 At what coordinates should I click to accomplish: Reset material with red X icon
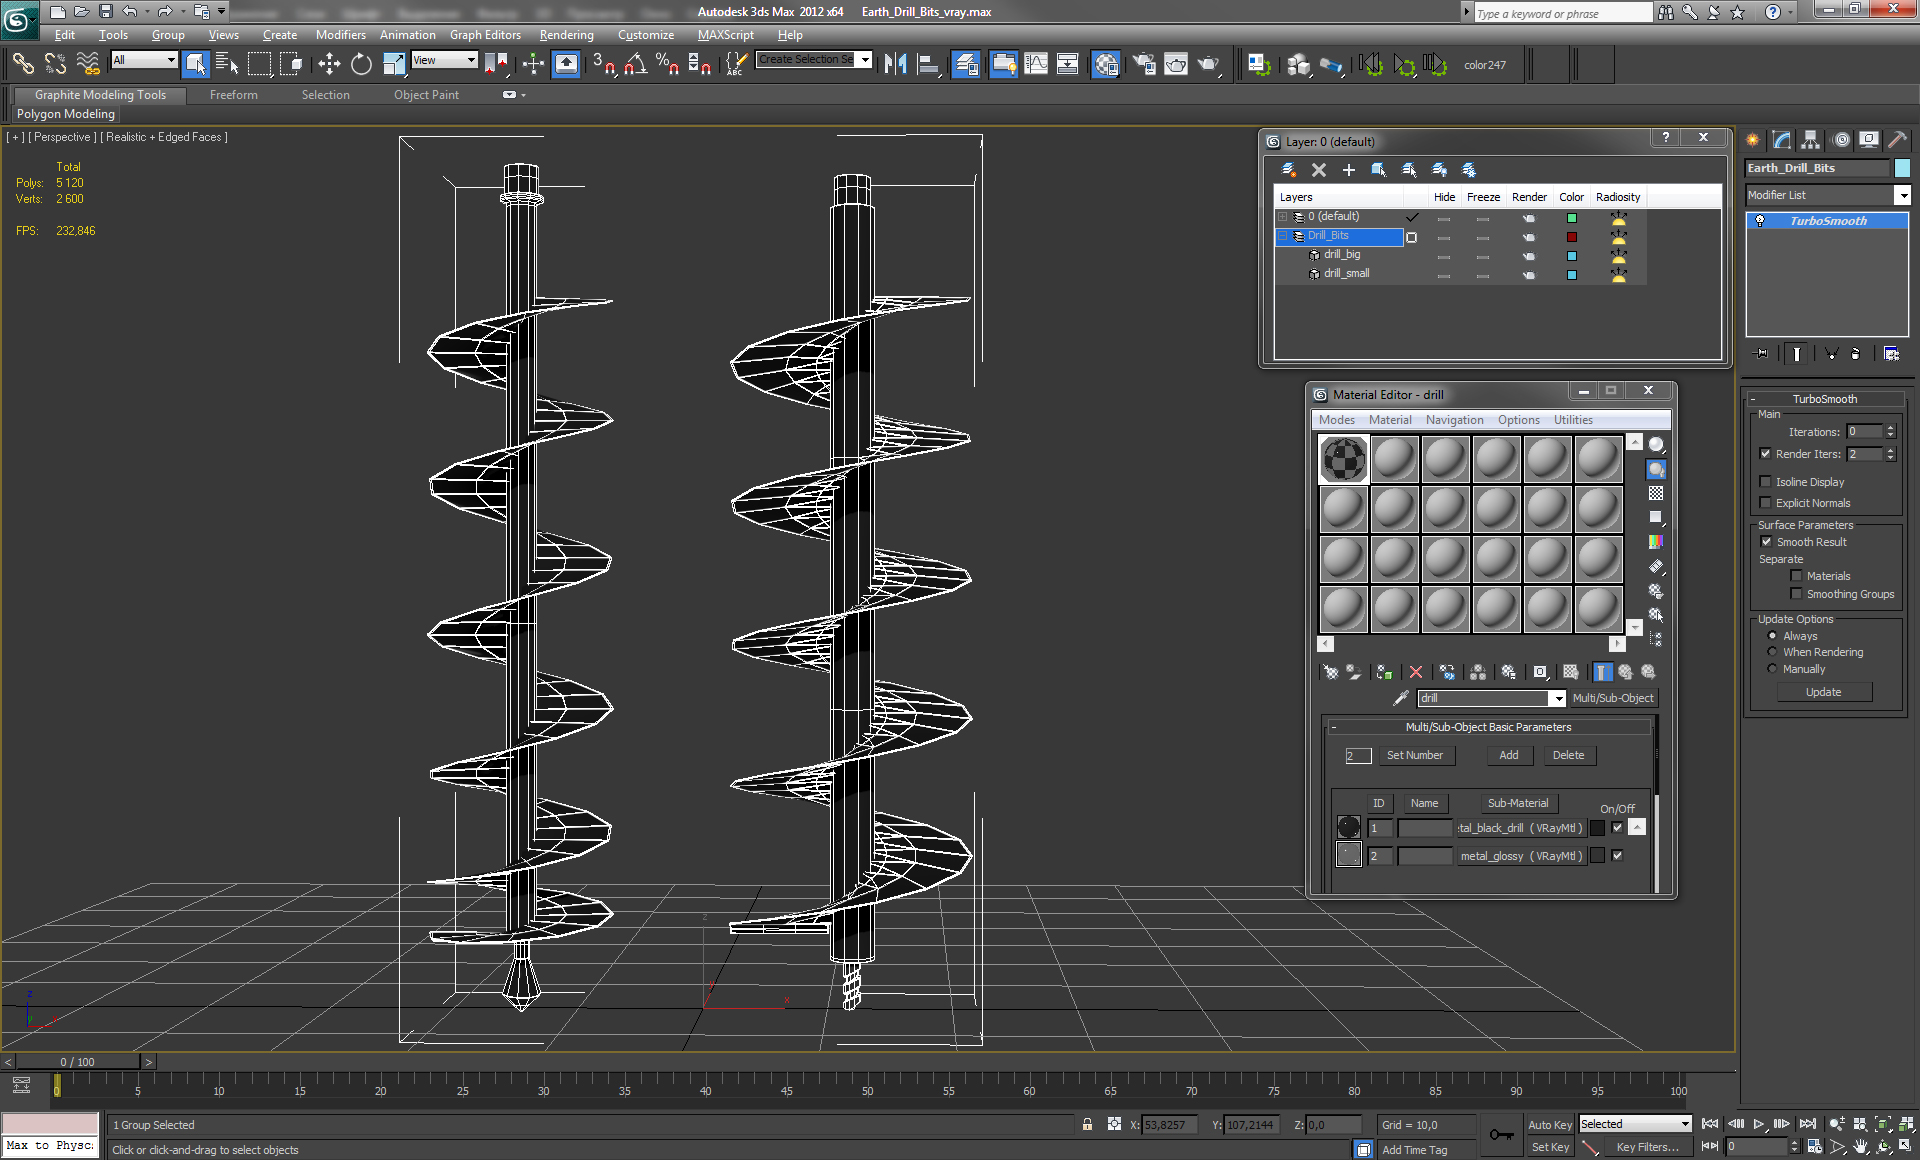tap(1415, 672)
